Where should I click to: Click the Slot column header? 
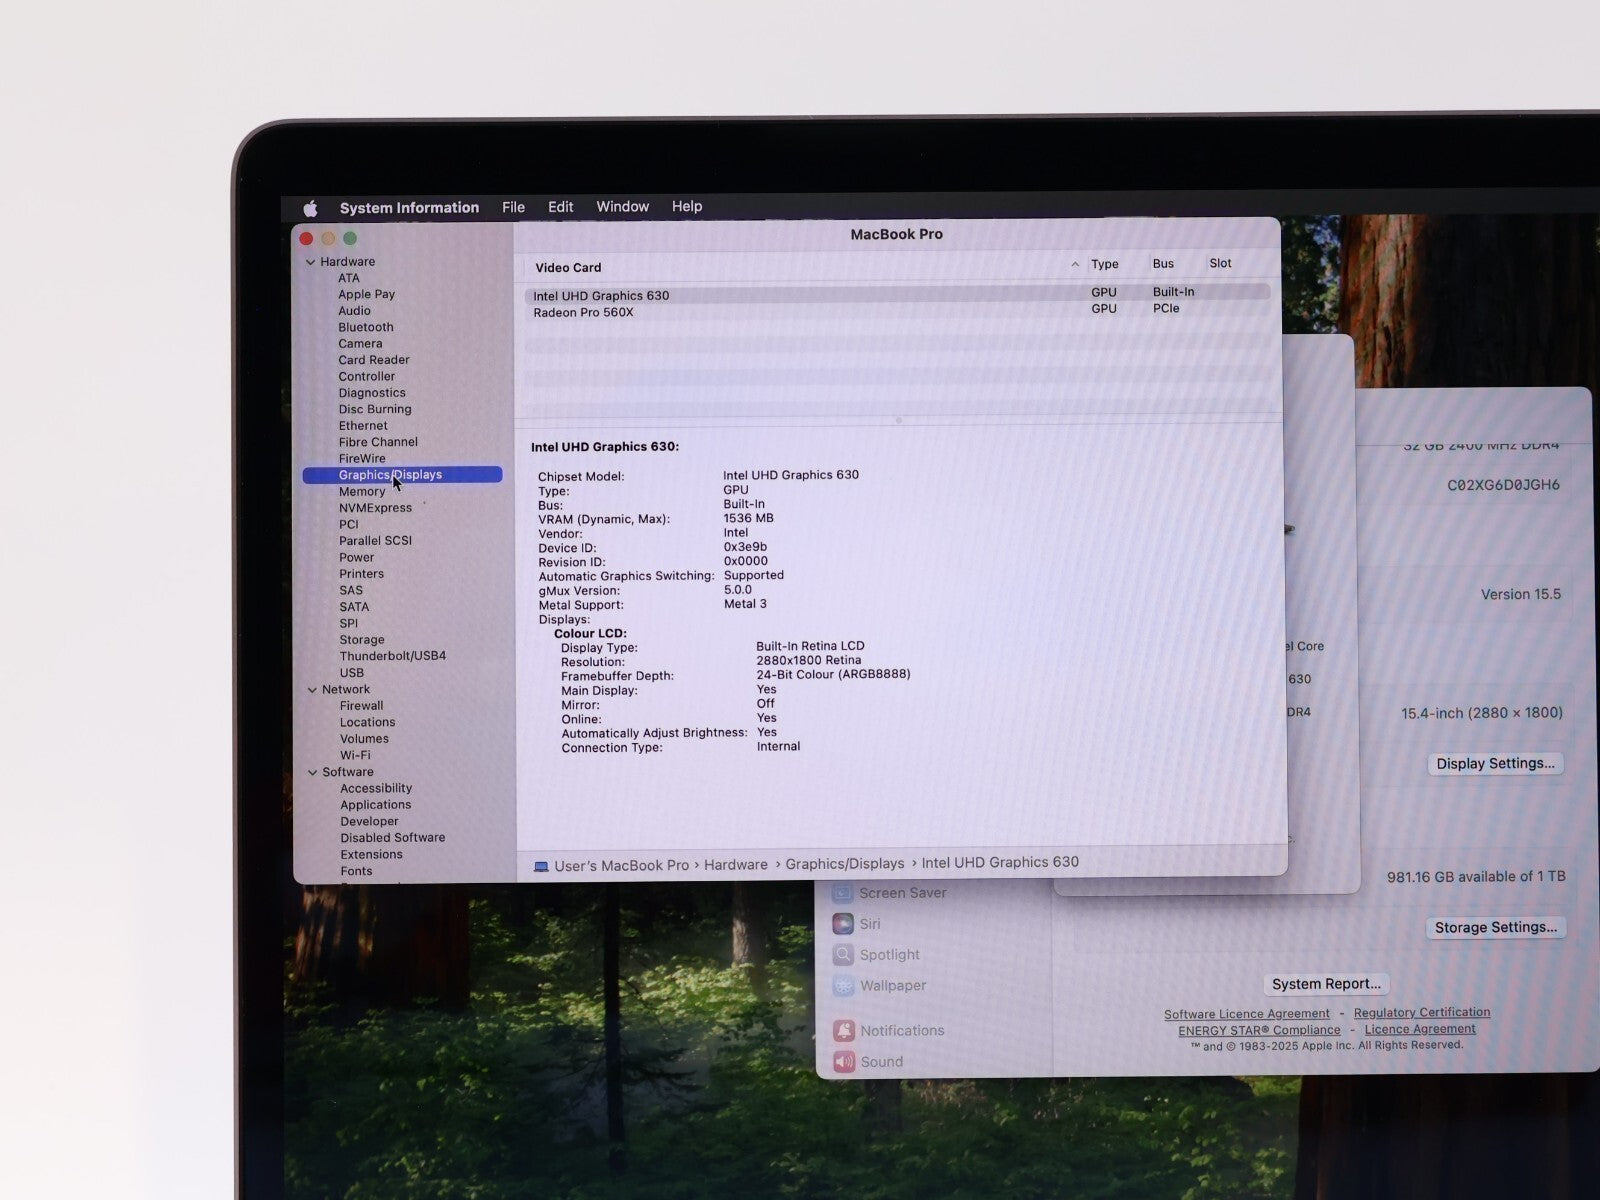[x=1220, y=263]
